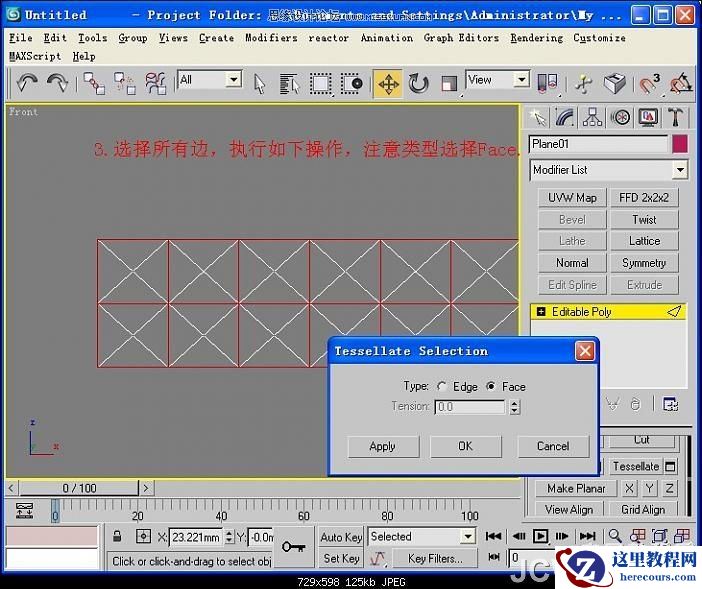Open the Customize menu
This screenshot has width=702, height=589.
coord(599,38)
